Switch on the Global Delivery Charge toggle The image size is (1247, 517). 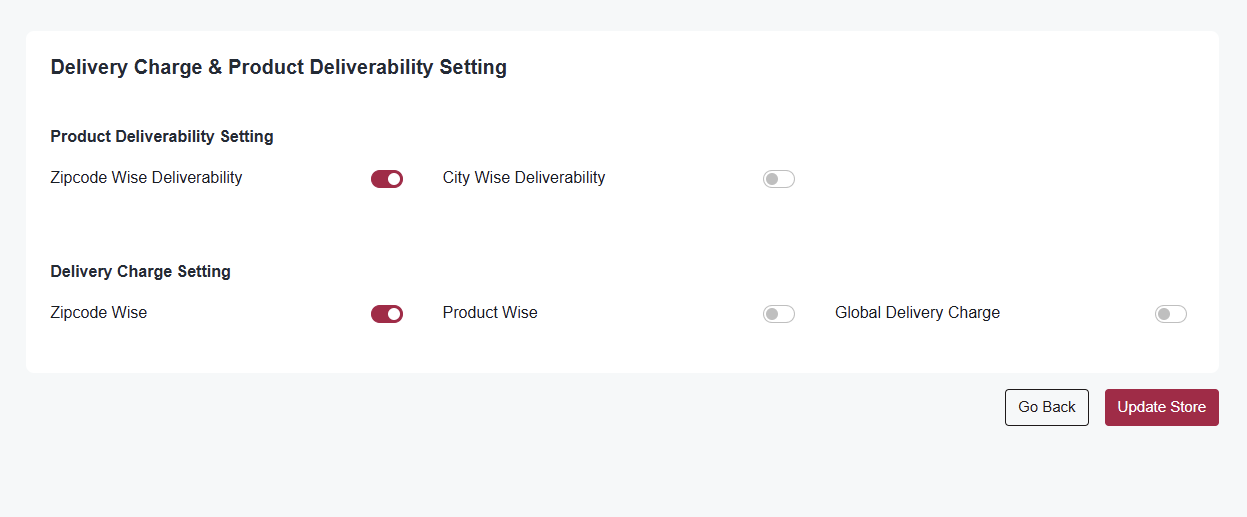1171,314
